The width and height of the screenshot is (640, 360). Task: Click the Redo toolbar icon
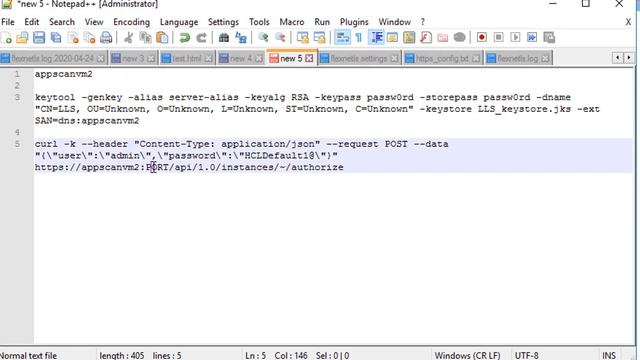201,38
